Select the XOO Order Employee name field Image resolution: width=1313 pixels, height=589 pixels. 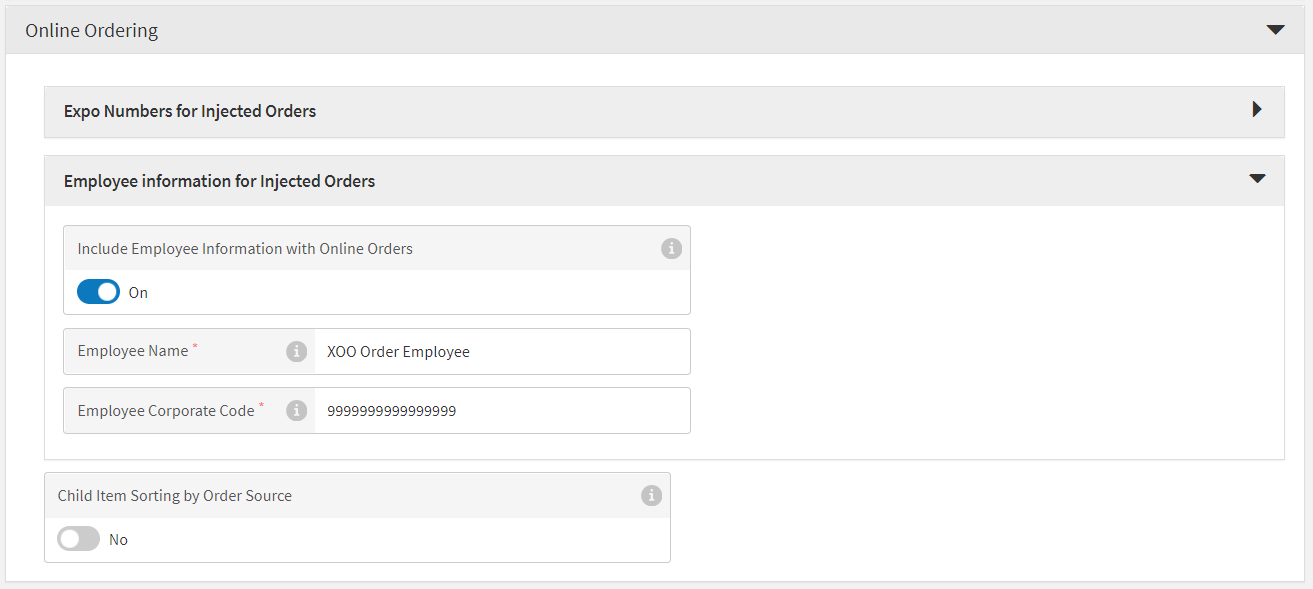click(x=500, y=351)
